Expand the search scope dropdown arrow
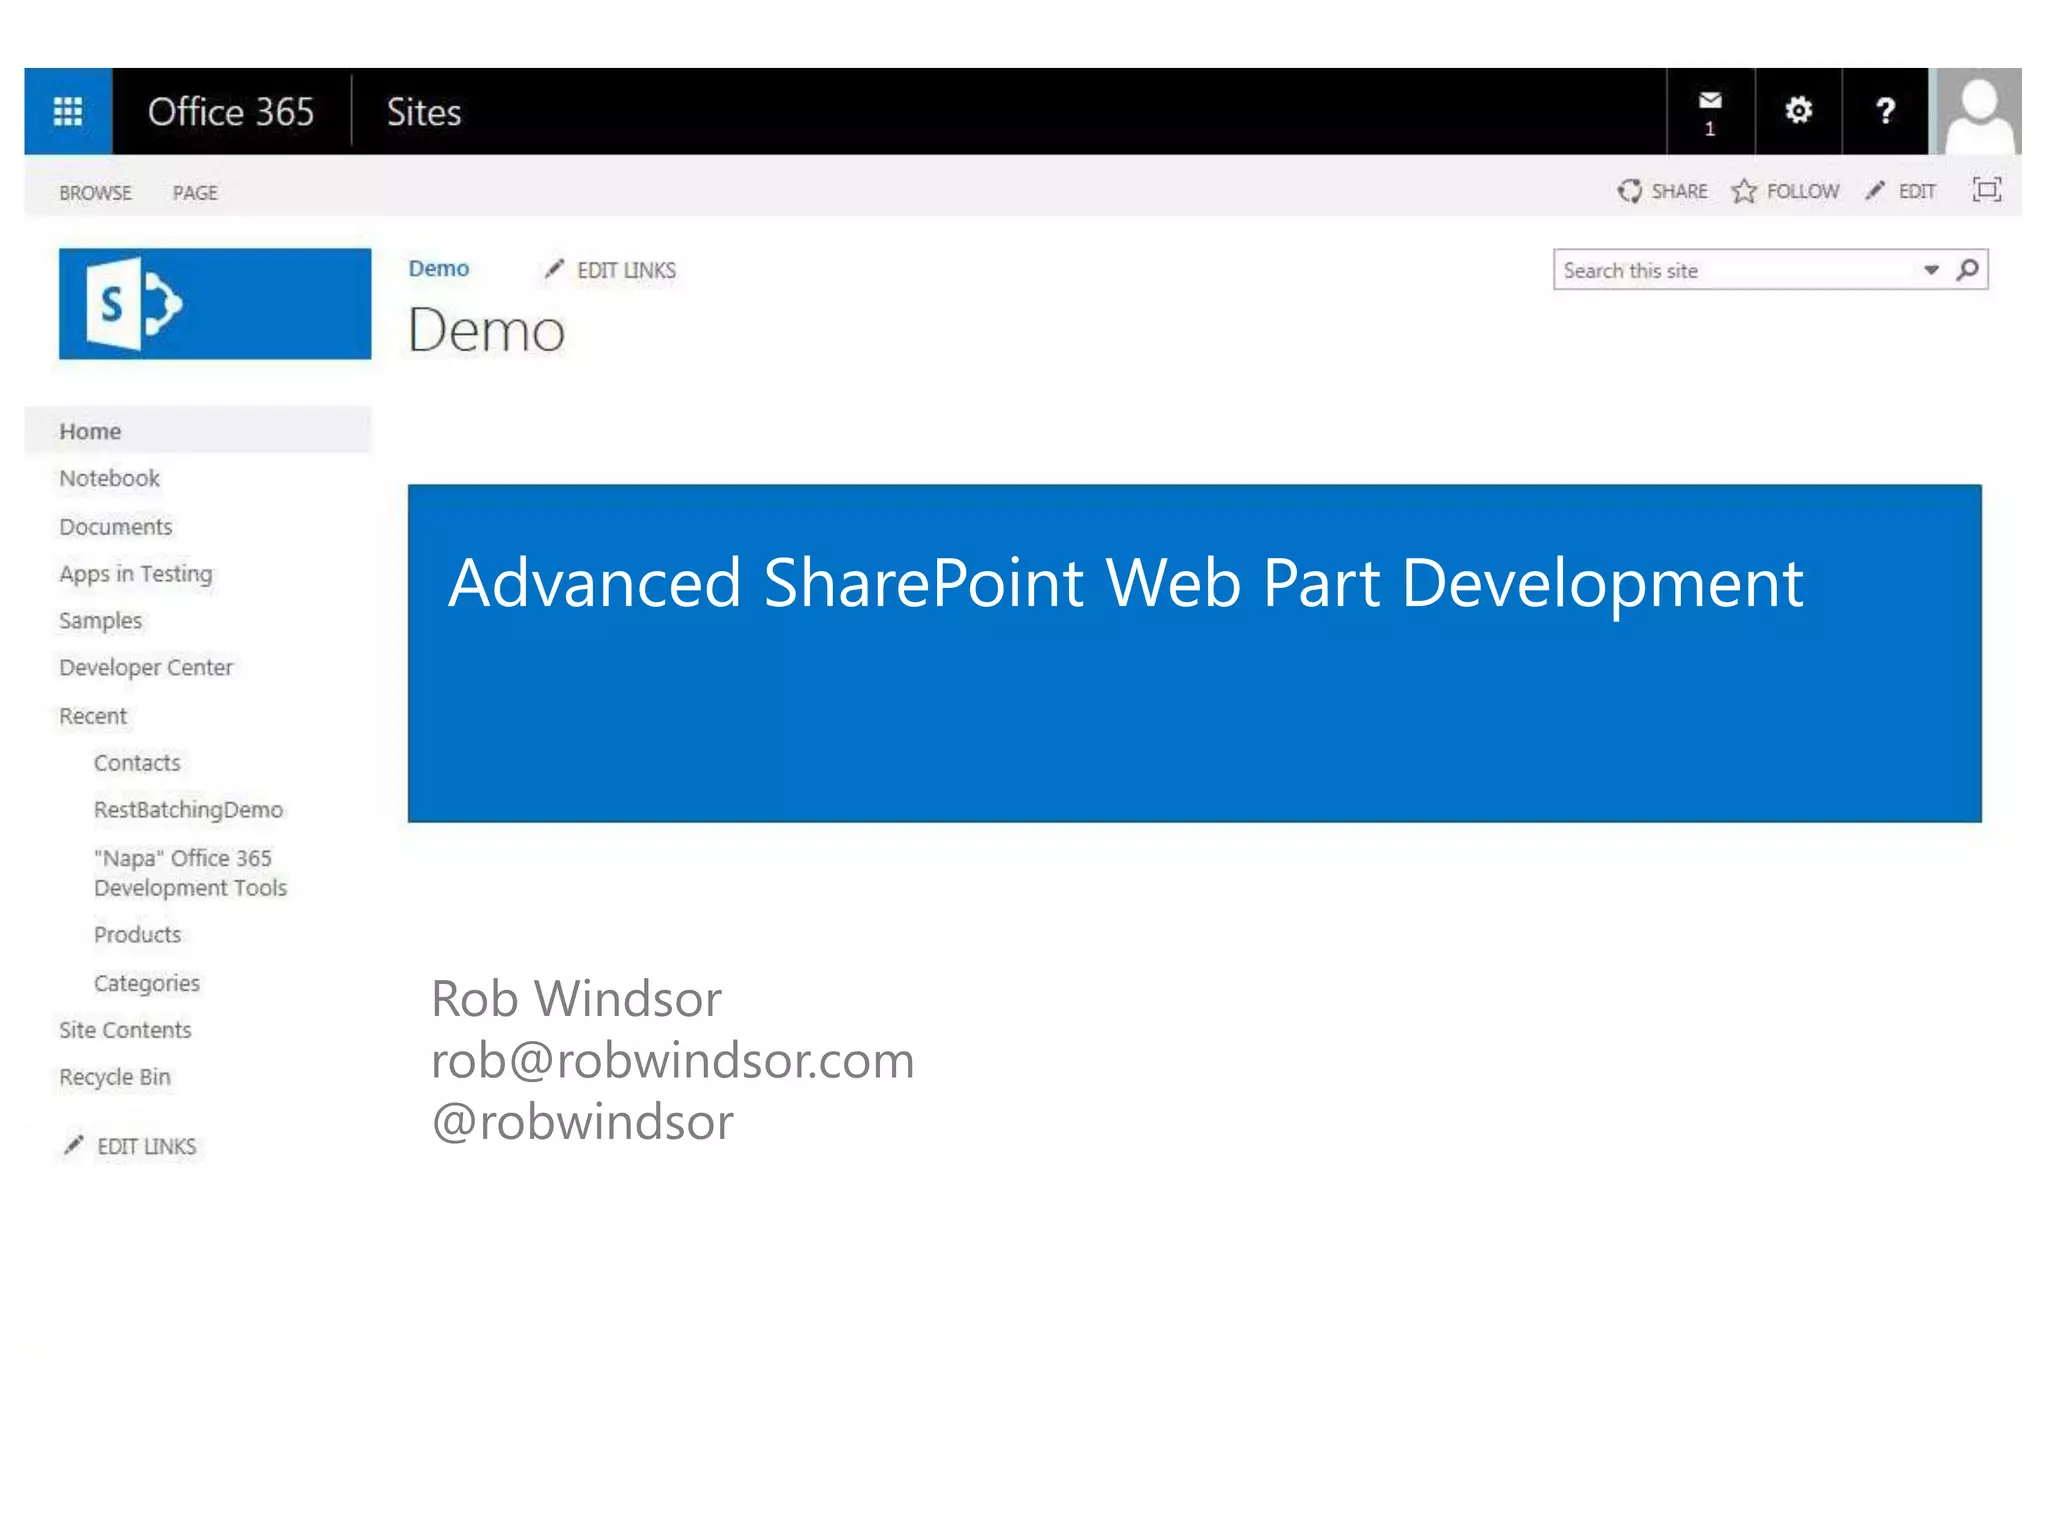The height and width of the screenshot is (1536, 2048). pyautogui.click(x=1931, y=270)
